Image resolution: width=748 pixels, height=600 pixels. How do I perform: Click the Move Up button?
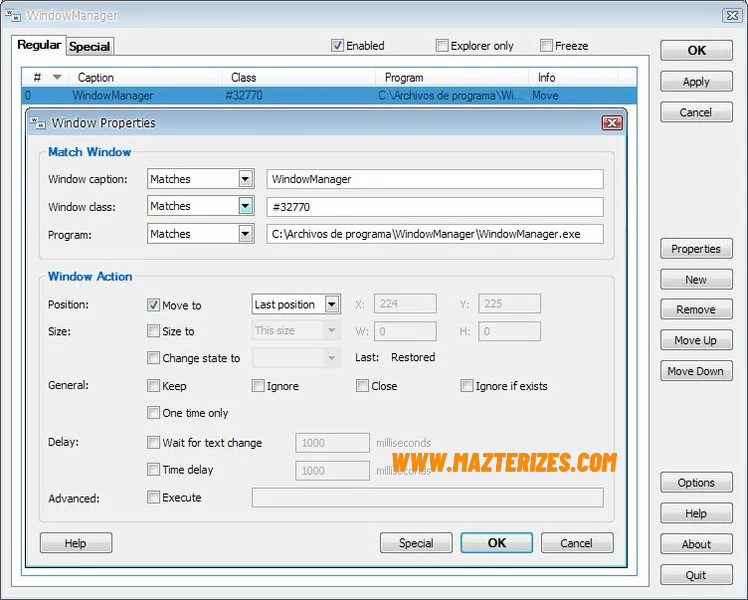pyautogui.click(x=696, y=341)
